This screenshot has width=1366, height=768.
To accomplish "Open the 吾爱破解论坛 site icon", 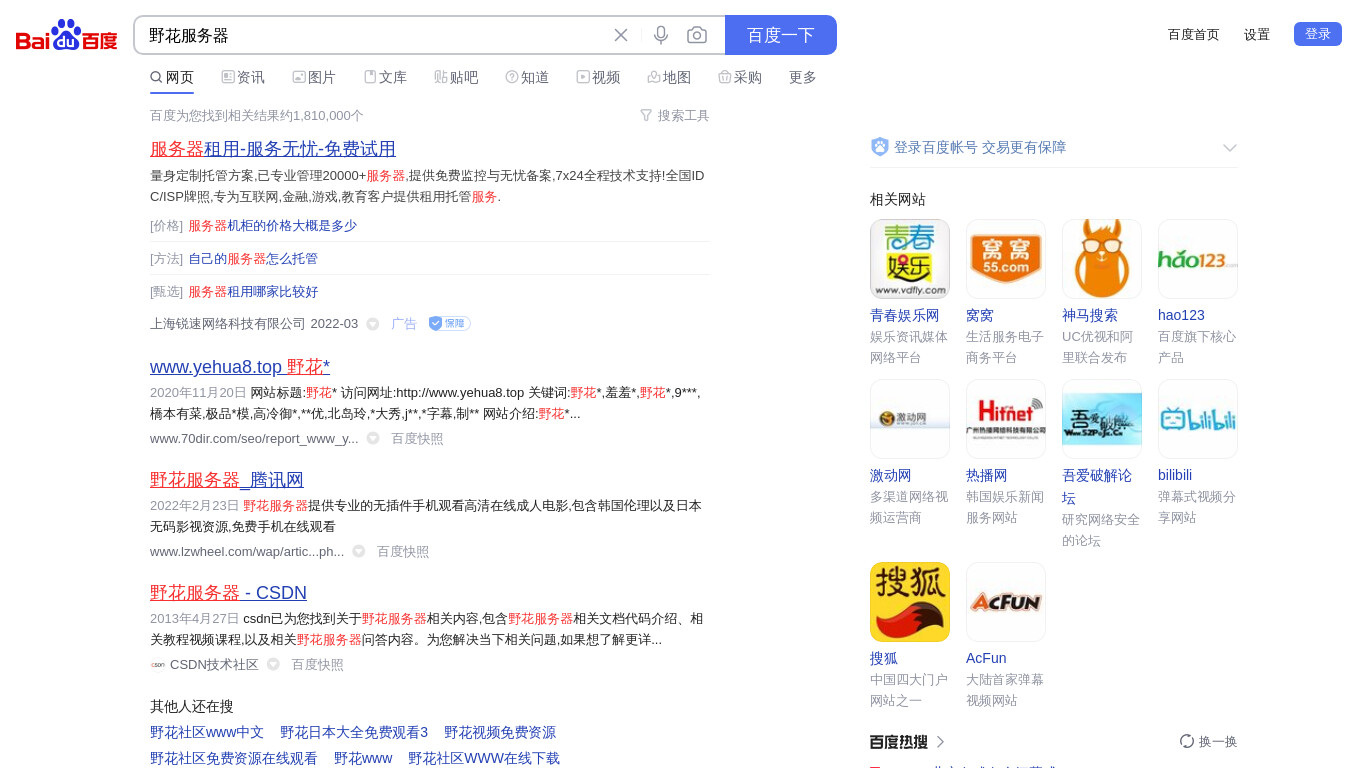I will point(1102,419).
